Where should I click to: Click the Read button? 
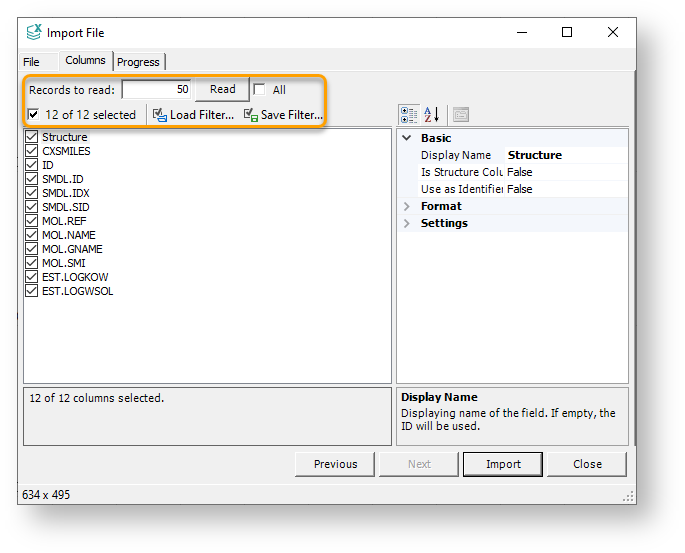pyautogui.click(x=222, y=89)
